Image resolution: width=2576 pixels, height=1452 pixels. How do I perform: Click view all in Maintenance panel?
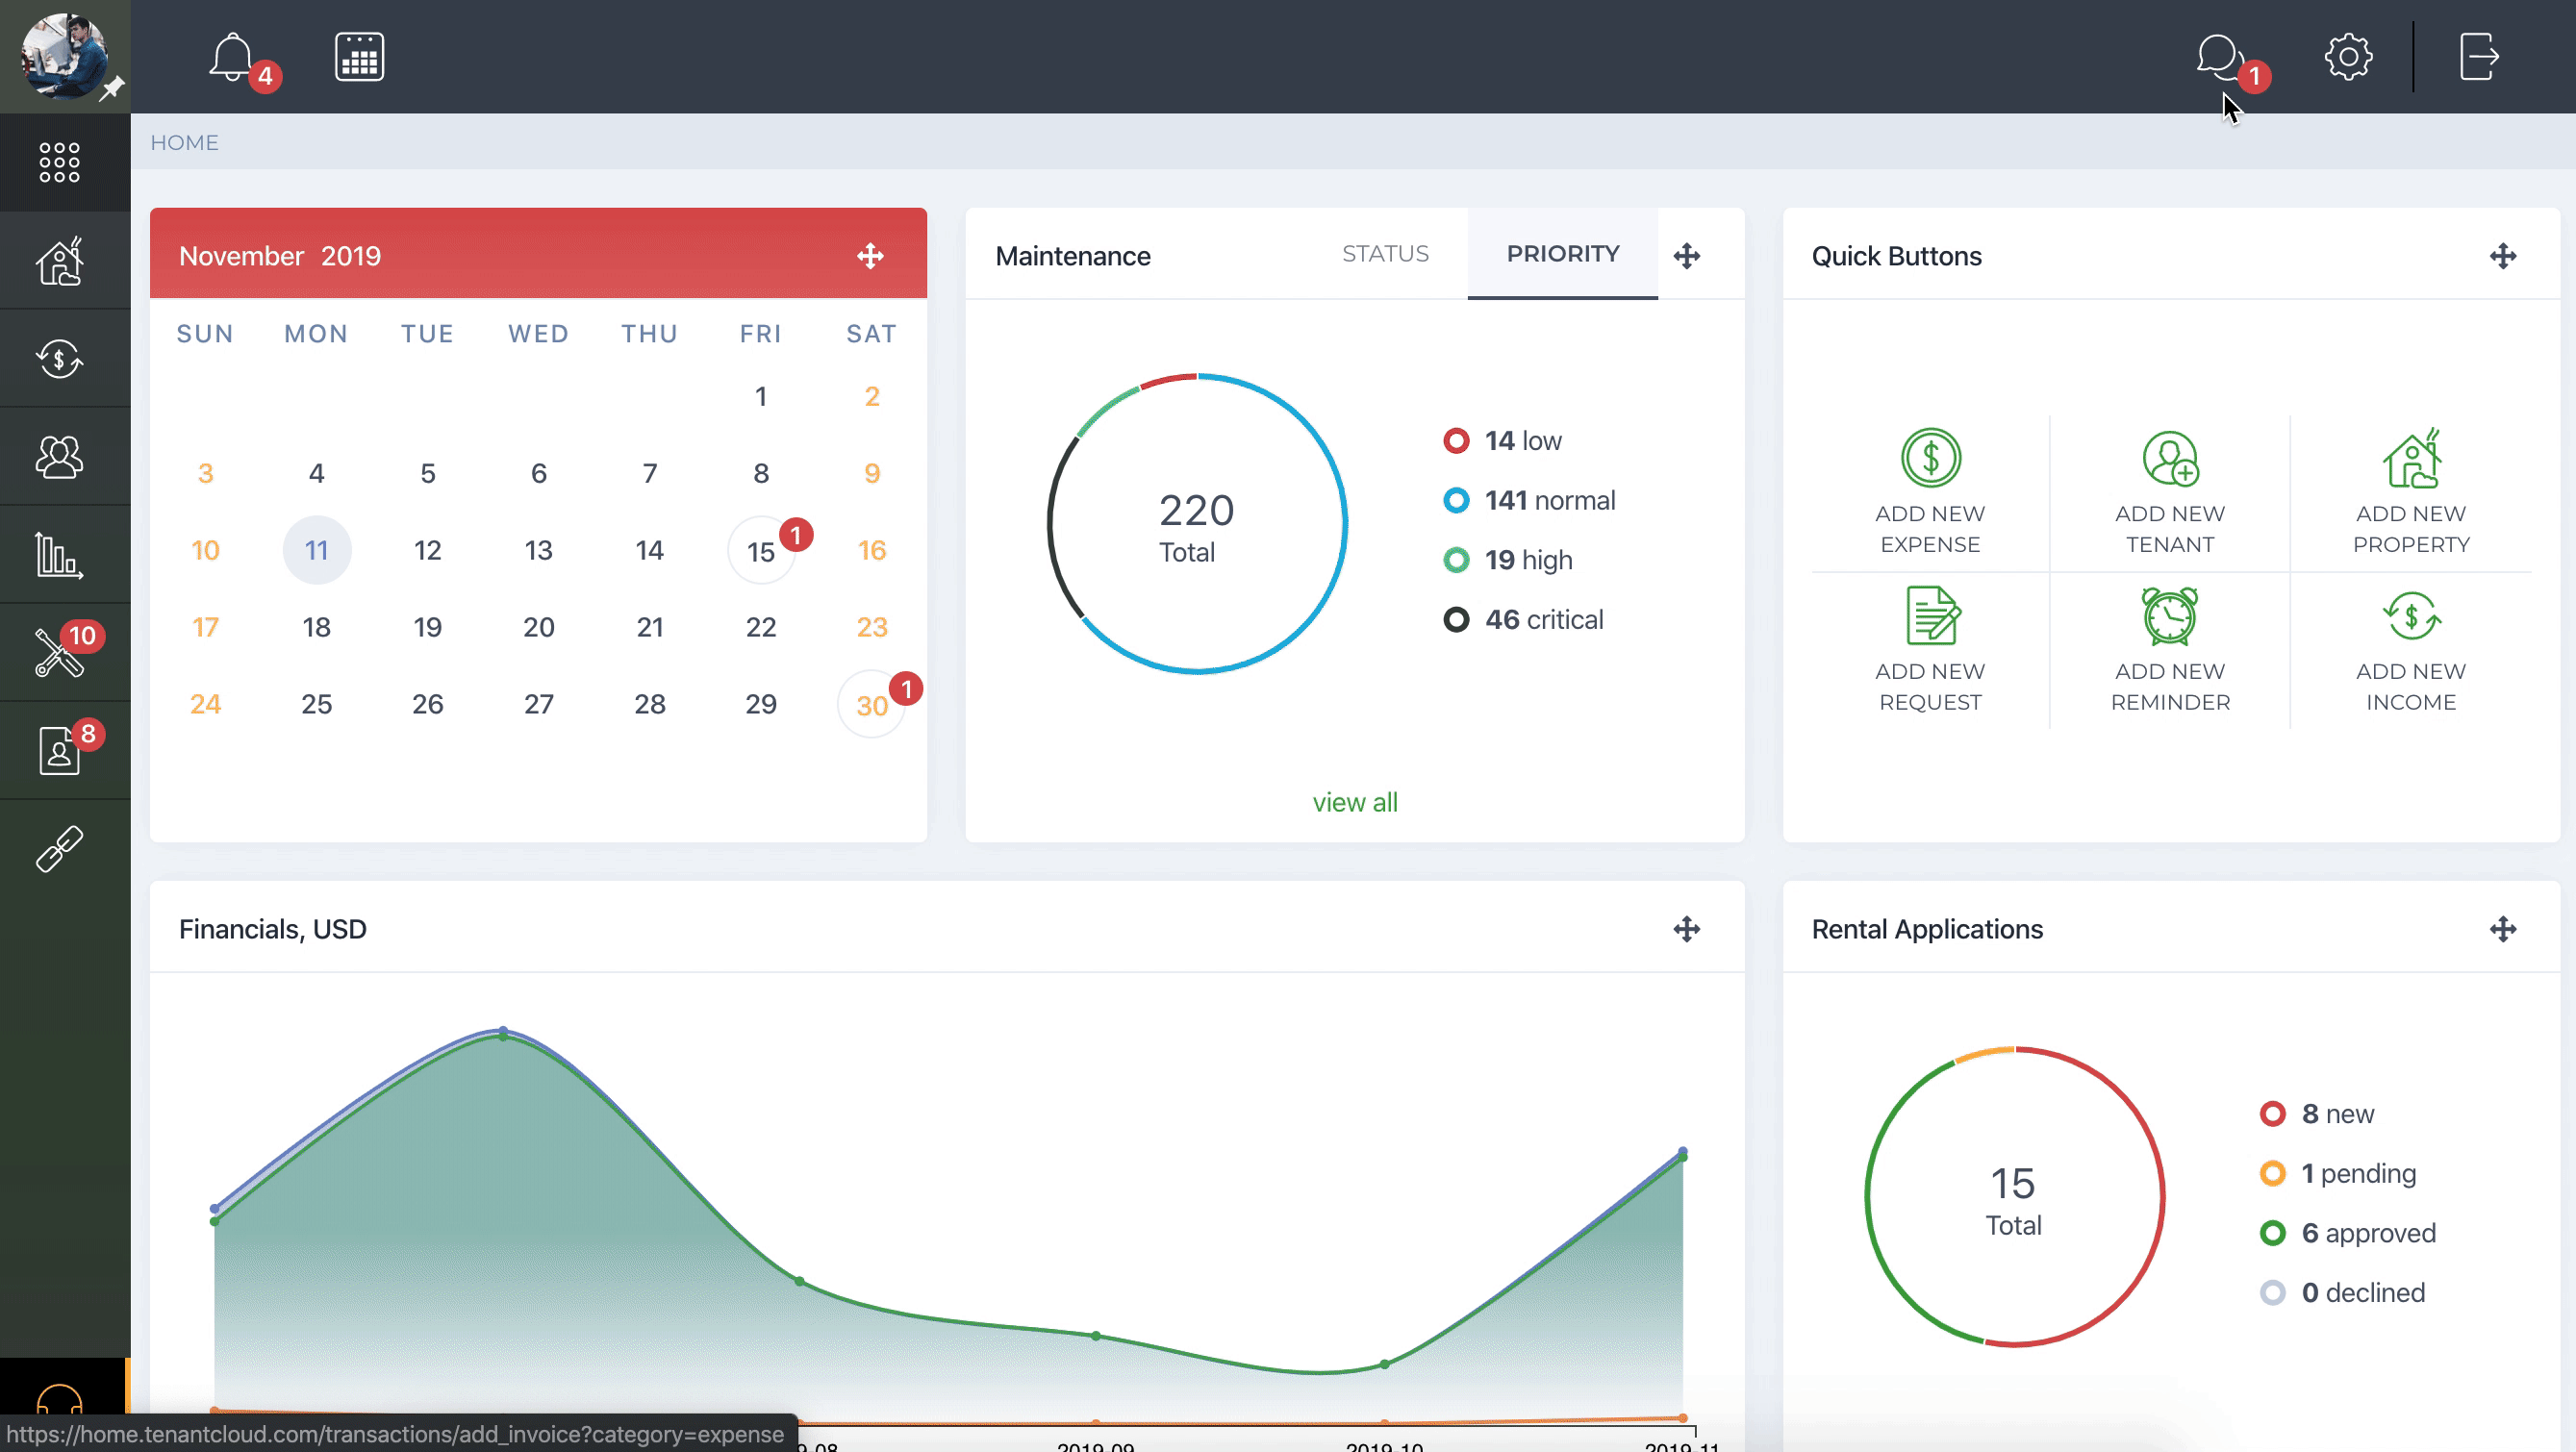pos(1355,801)
